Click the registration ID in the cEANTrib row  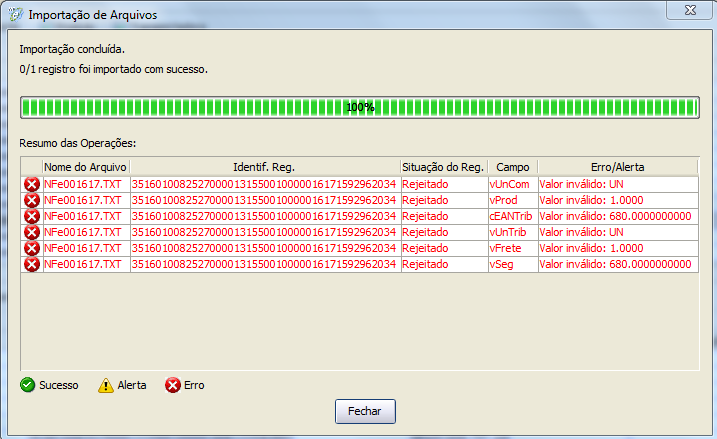click(264, 216)
